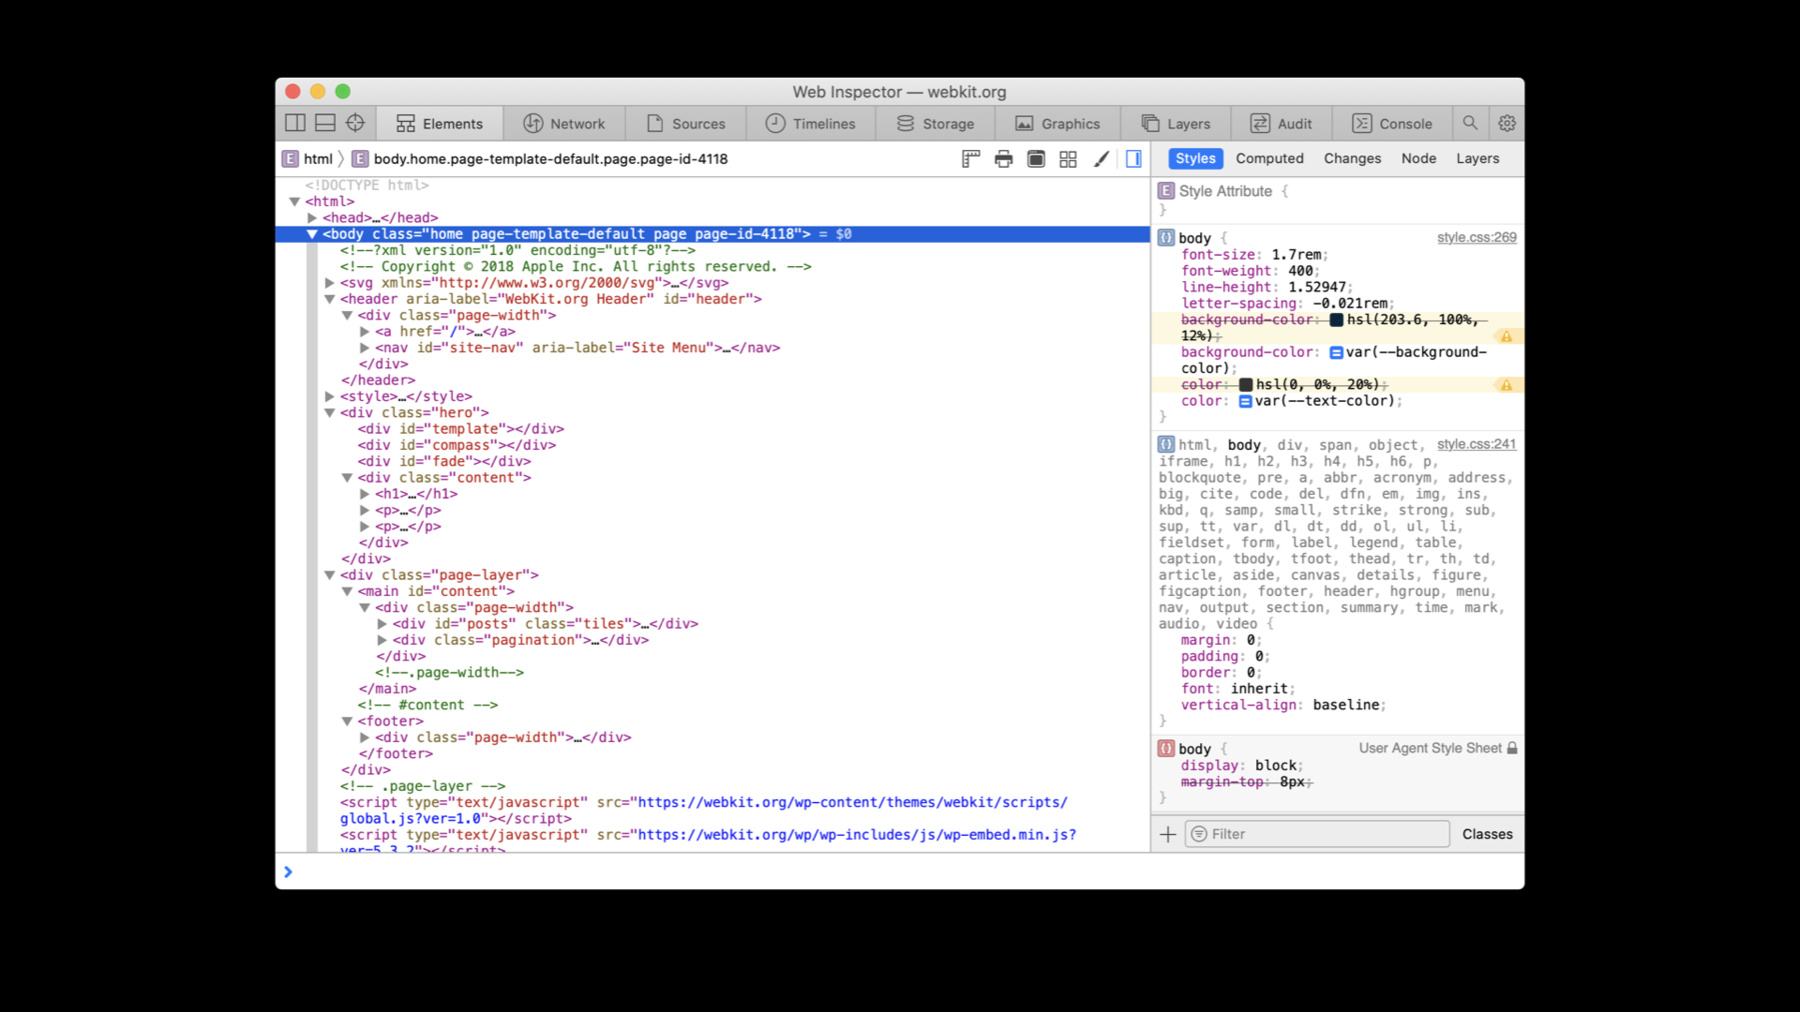Toggle the details sidebar icon
The image size is (1800, 1012).
(x=1133, y=159)
